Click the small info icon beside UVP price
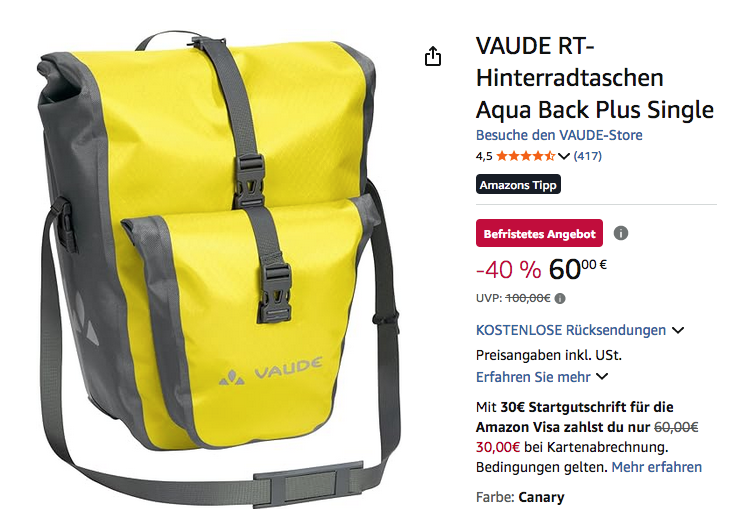 click(560, 299)
